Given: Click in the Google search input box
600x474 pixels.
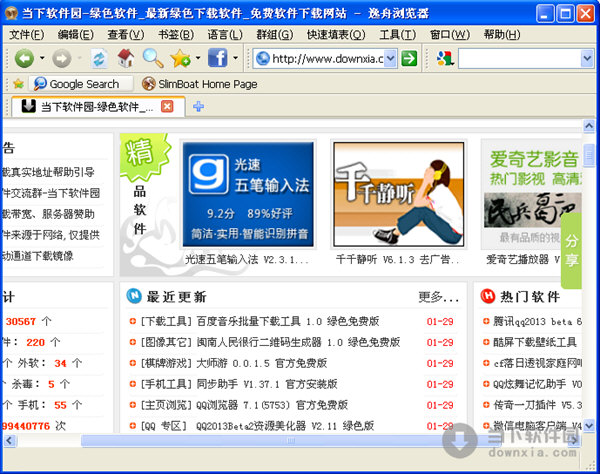Looking at the screenshot, I should coord(519,59).
